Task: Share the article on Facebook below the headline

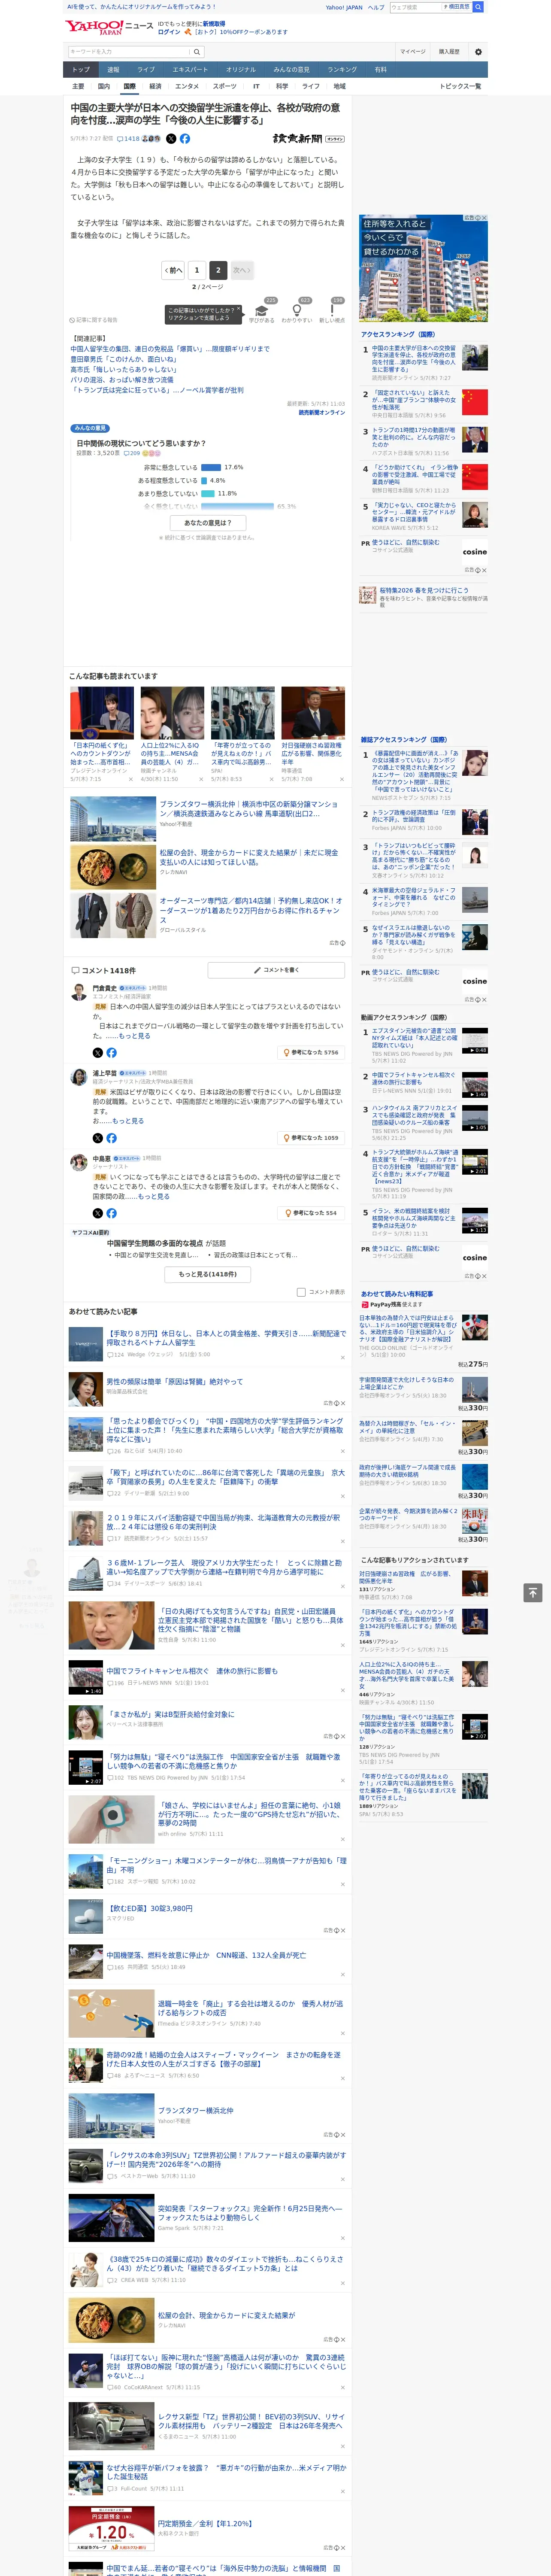Action: tap(185, 139)
